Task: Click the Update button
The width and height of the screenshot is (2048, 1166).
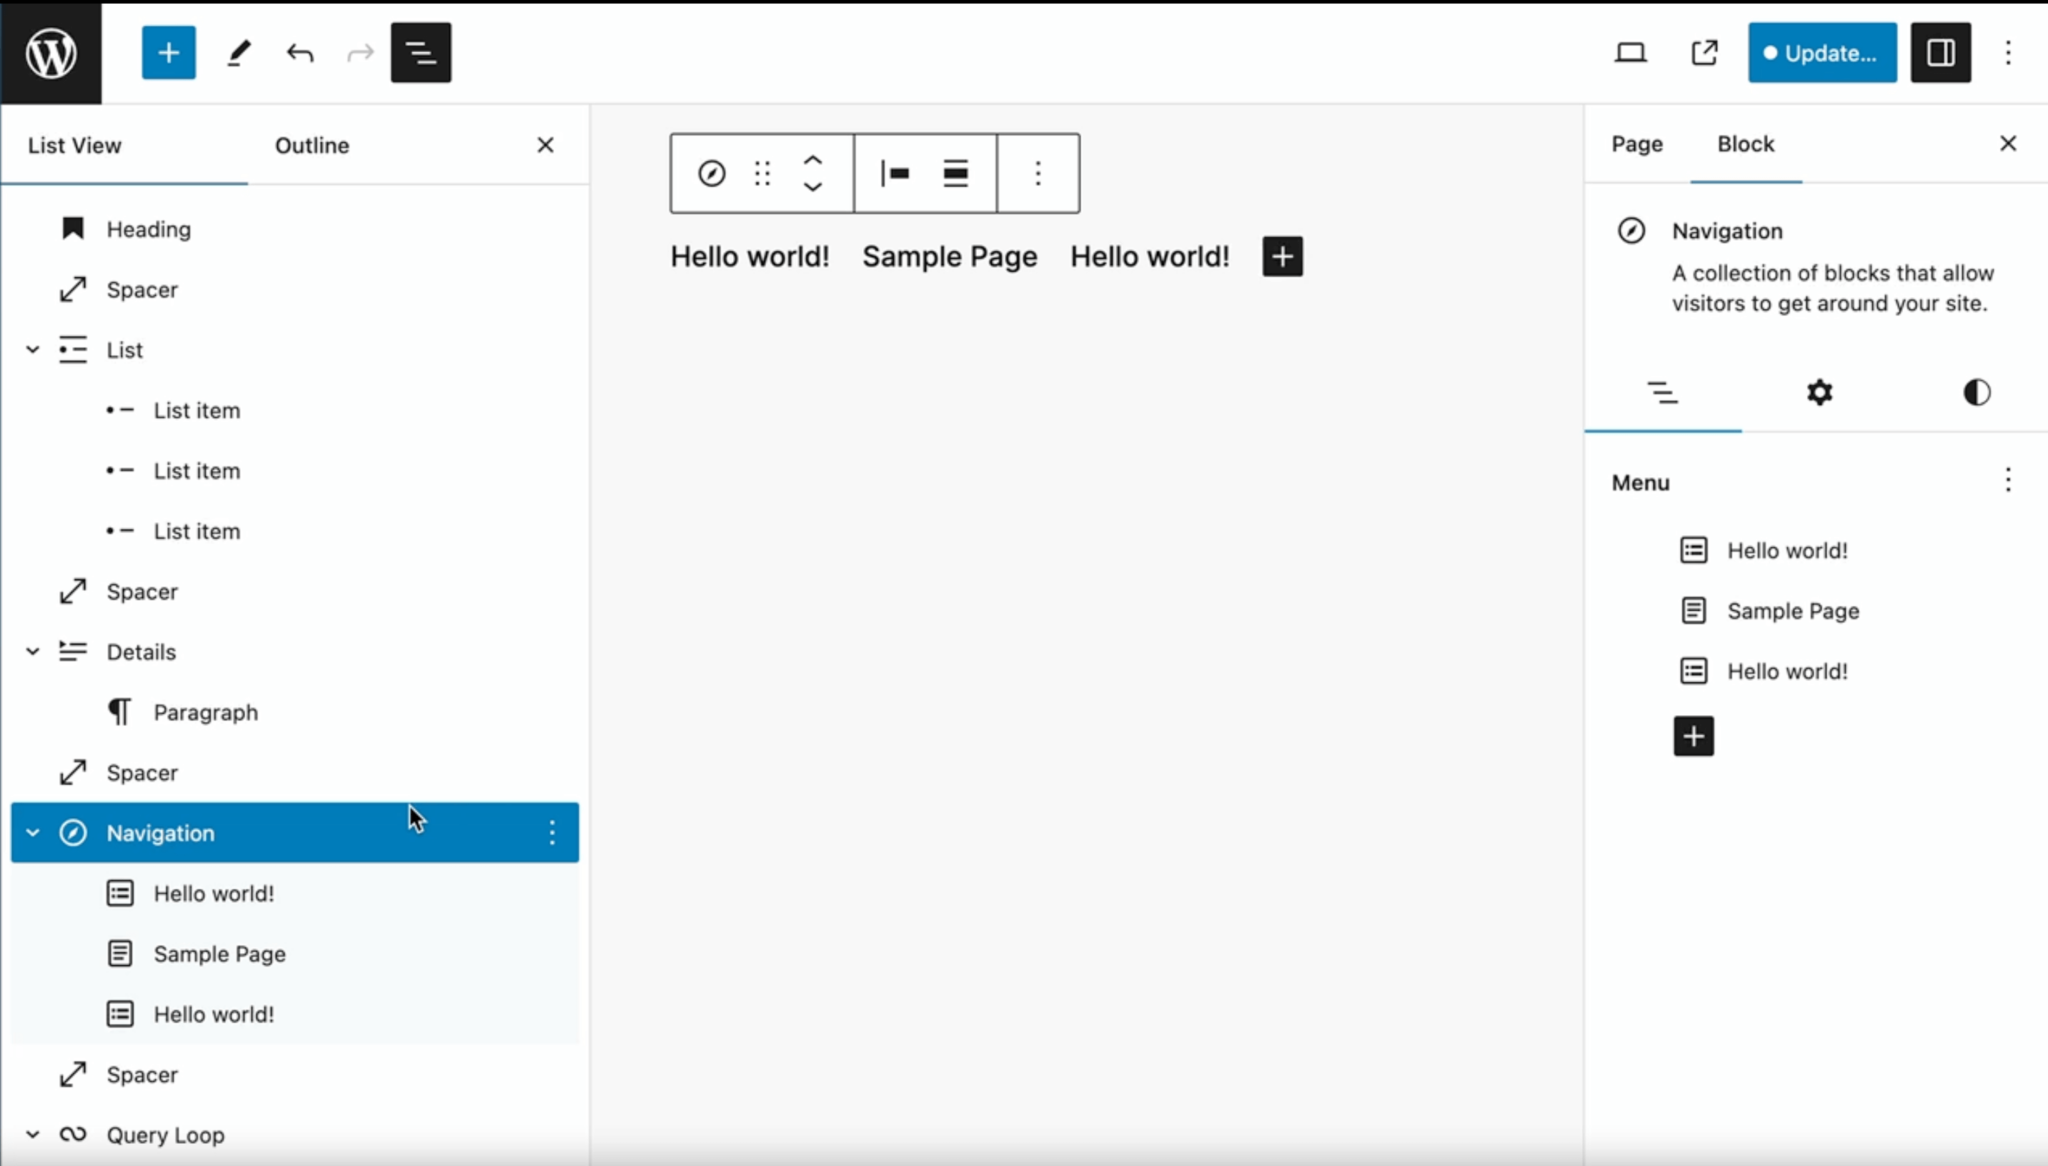Action: point(1820,52)
